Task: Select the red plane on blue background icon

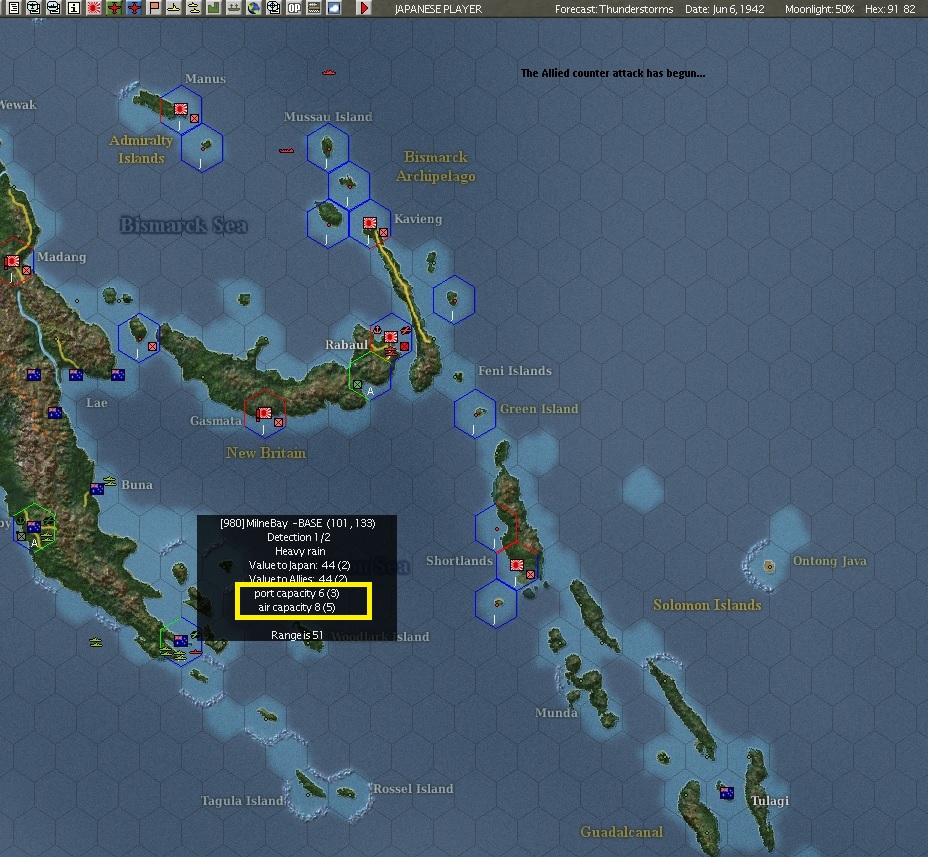Action: [134, 8]
